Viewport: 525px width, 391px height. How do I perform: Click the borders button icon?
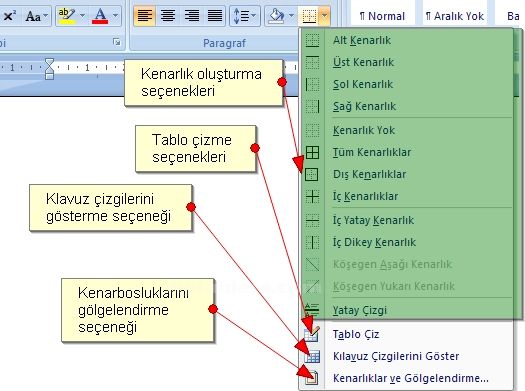(x=309, y=16)
